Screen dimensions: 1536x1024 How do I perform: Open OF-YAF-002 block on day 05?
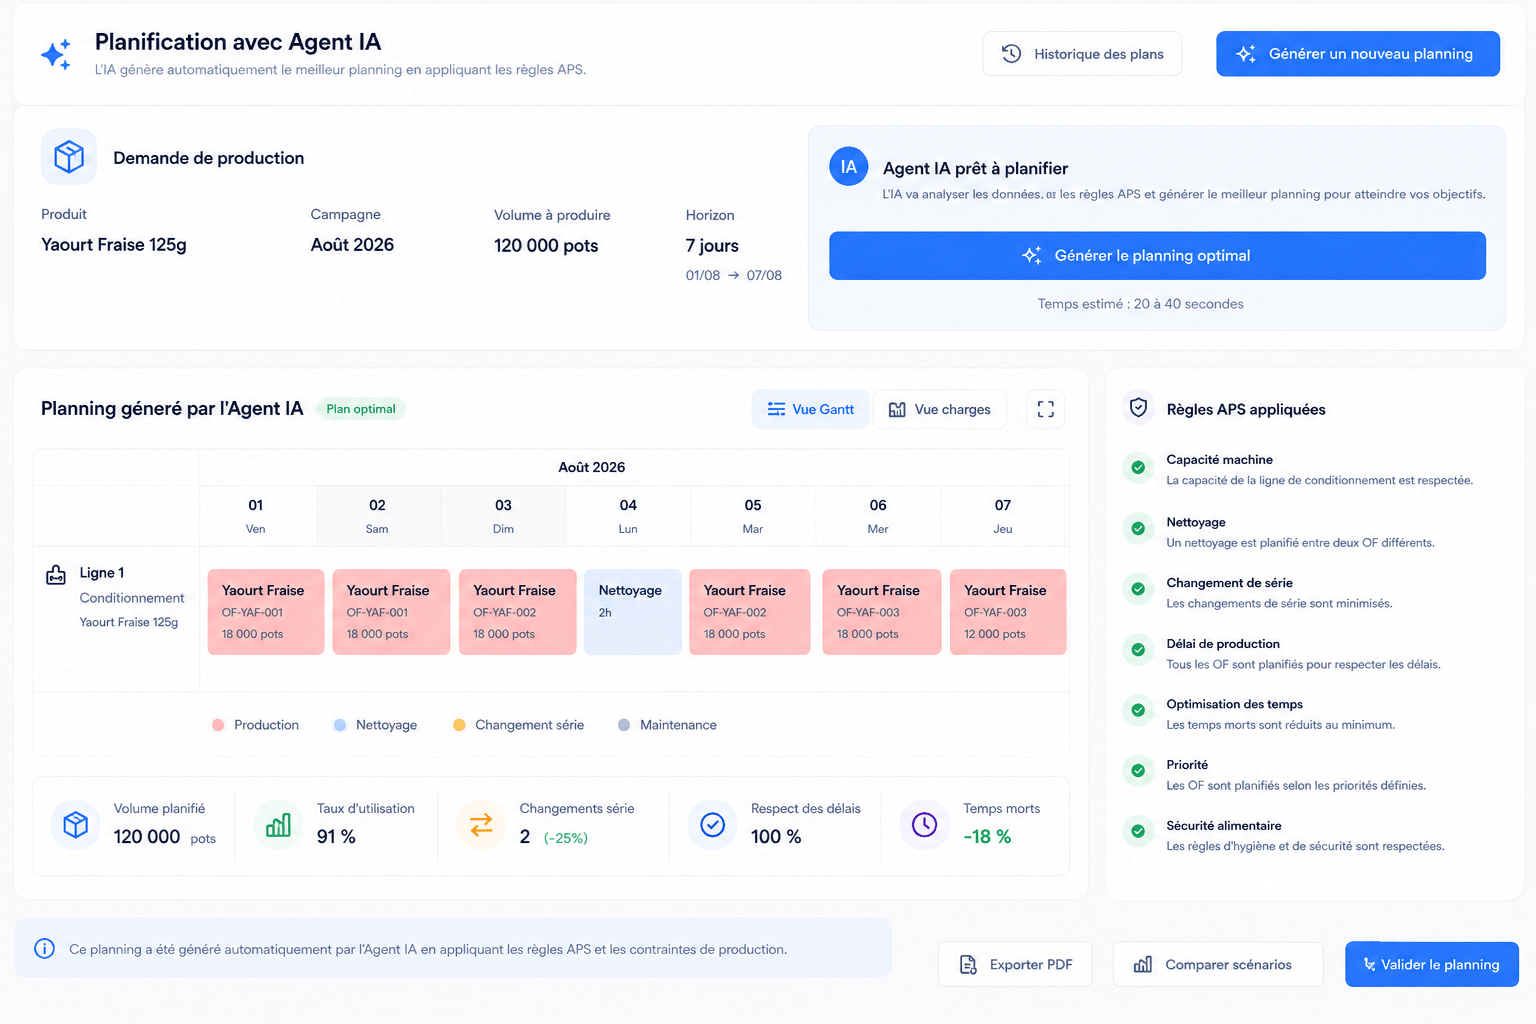point(750,612)
